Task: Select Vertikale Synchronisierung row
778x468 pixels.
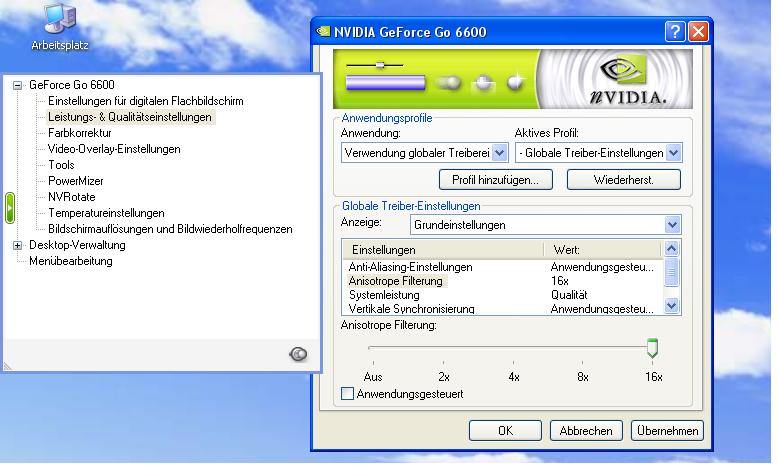Action: point(503,309)
